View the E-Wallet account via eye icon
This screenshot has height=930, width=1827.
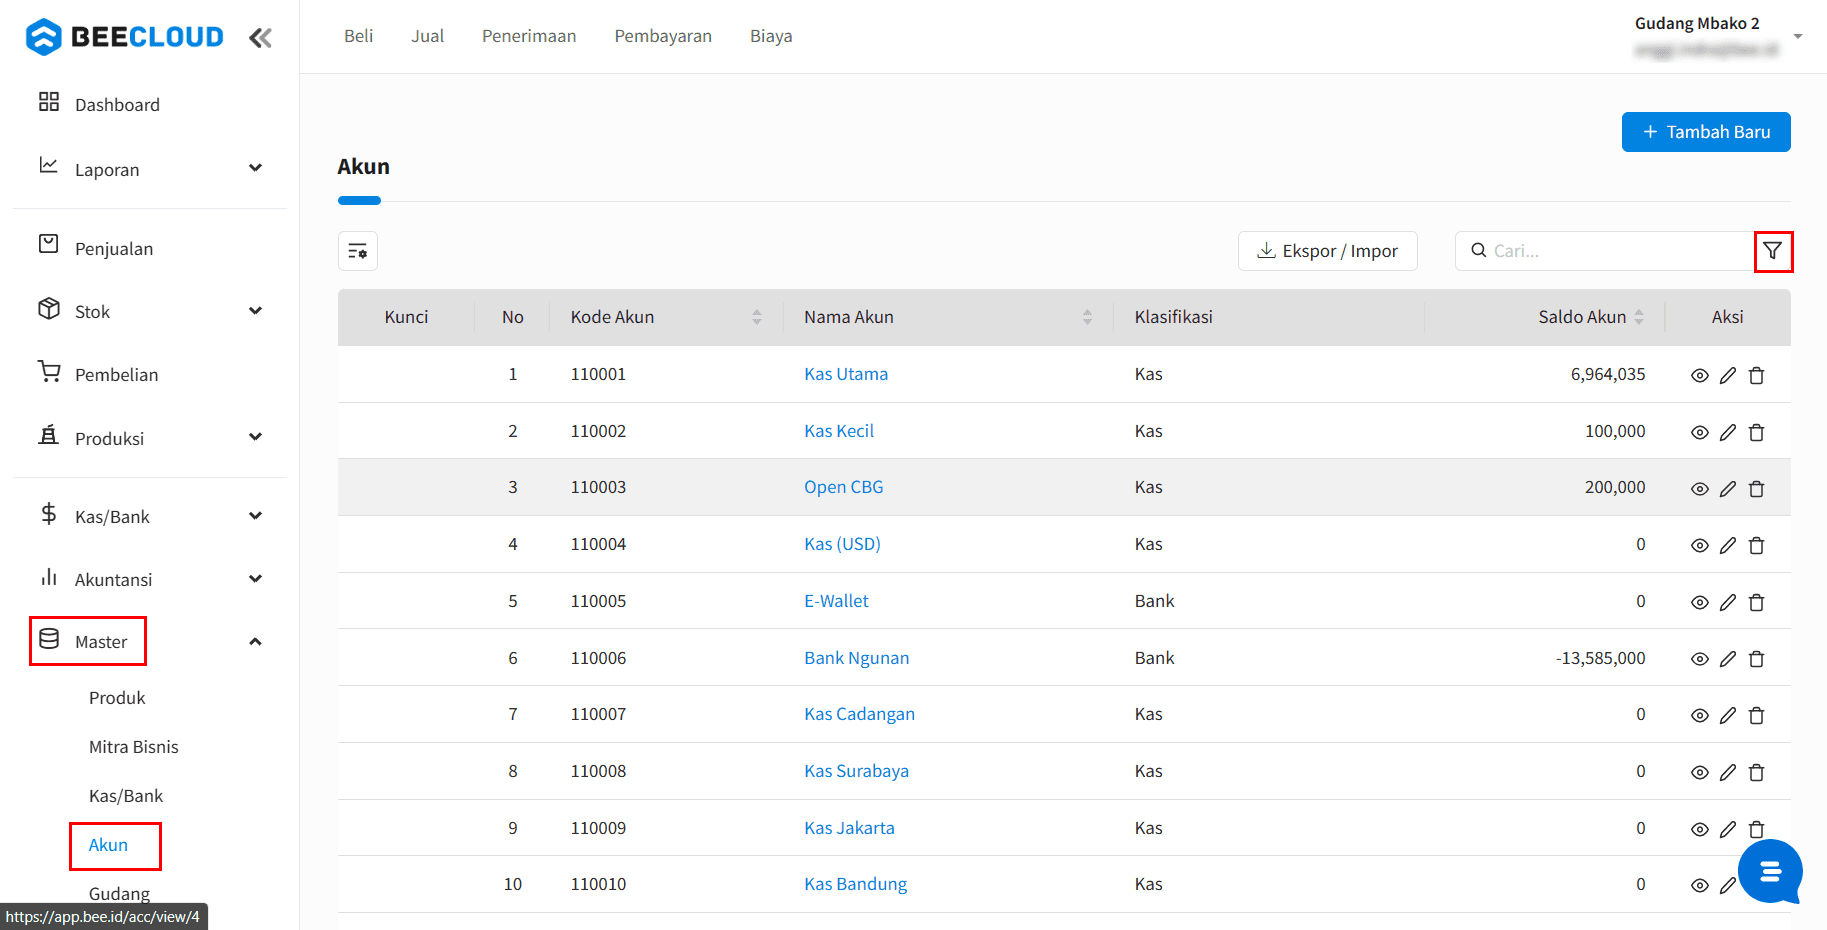point(1699,602)
